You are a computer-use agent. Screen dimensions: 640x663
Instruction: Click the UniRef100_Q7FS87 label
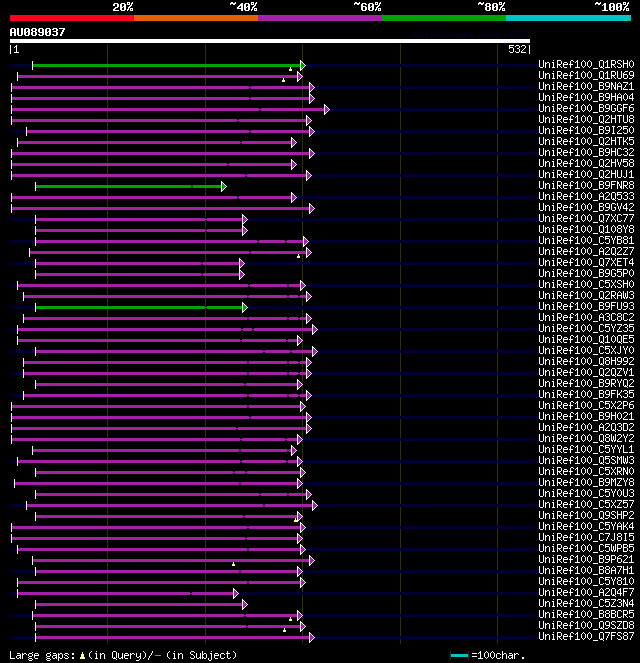[586, 636]
